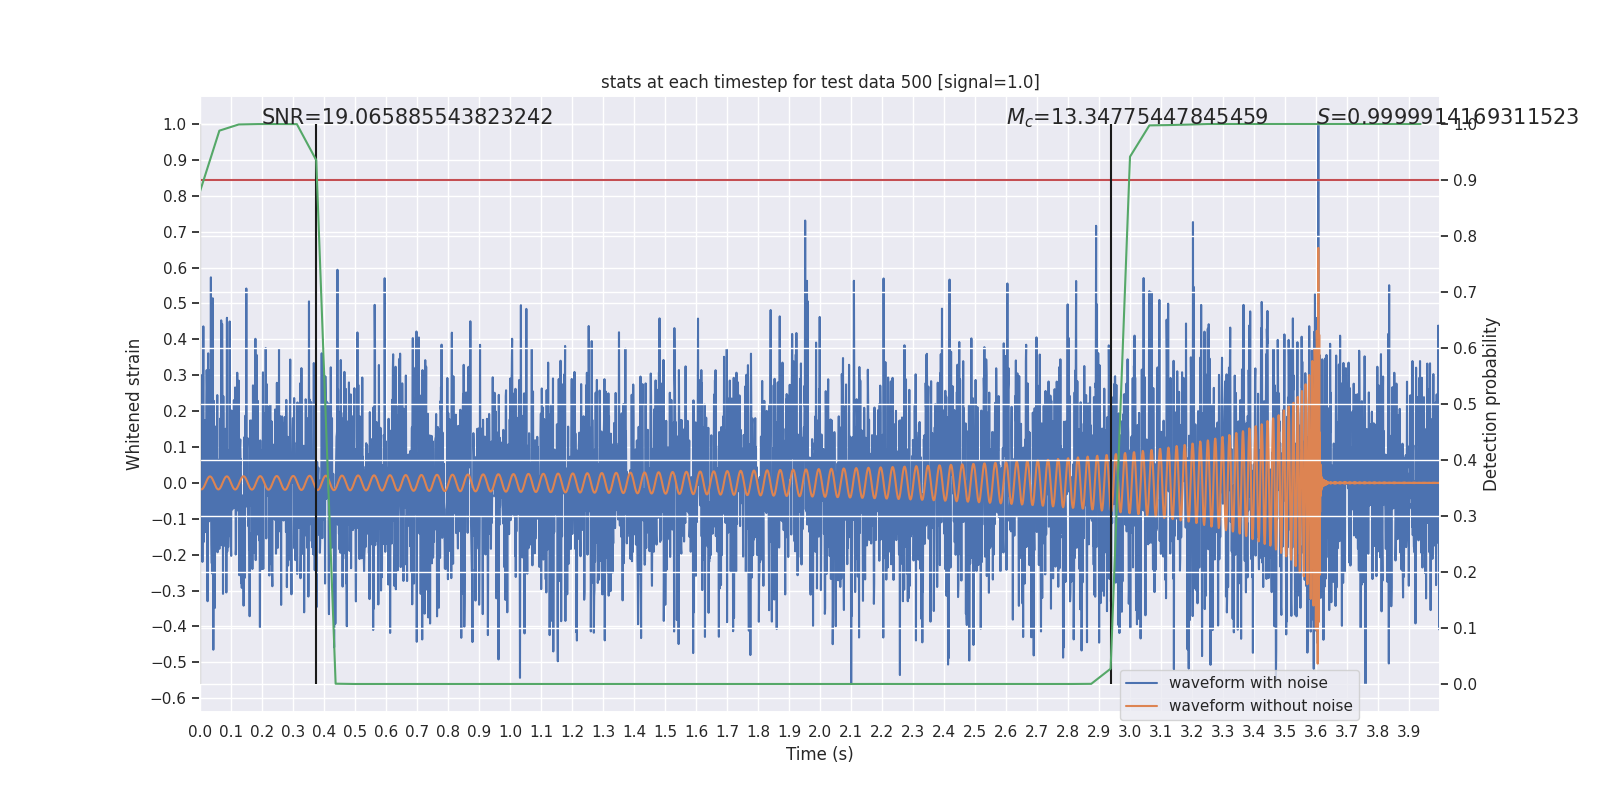Click the 0.5 tick on Detection probability axis
1600x800 pixels.
tap(1465, 404)
